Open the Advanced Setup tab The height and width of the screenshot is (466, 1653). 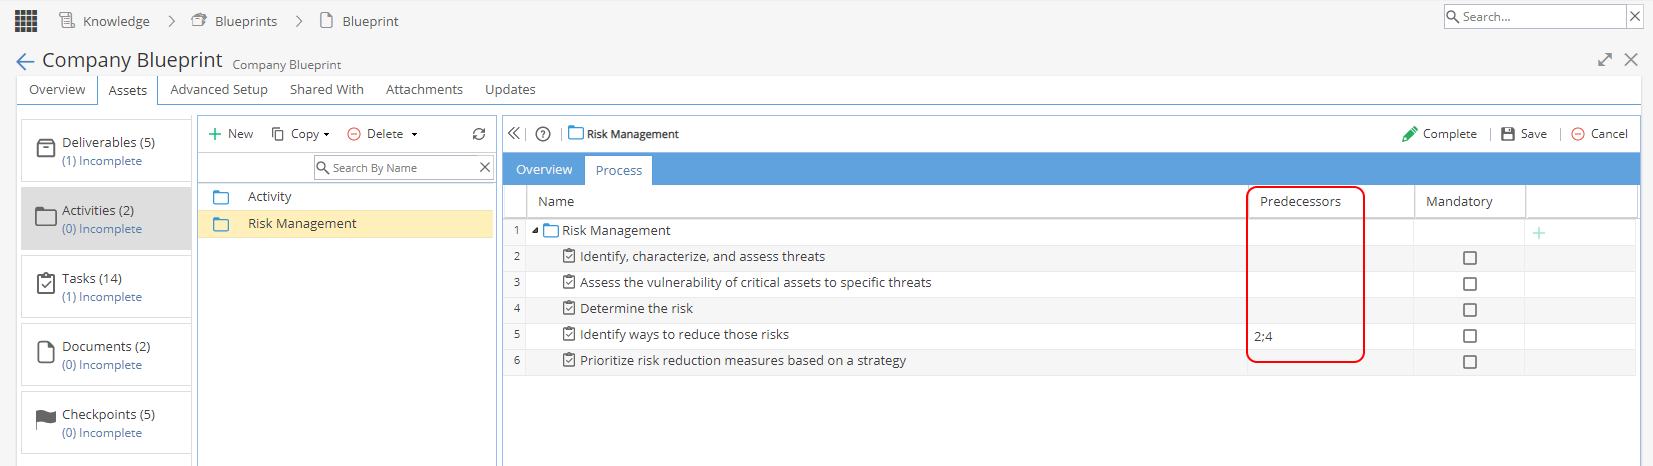tap(219, 90)
